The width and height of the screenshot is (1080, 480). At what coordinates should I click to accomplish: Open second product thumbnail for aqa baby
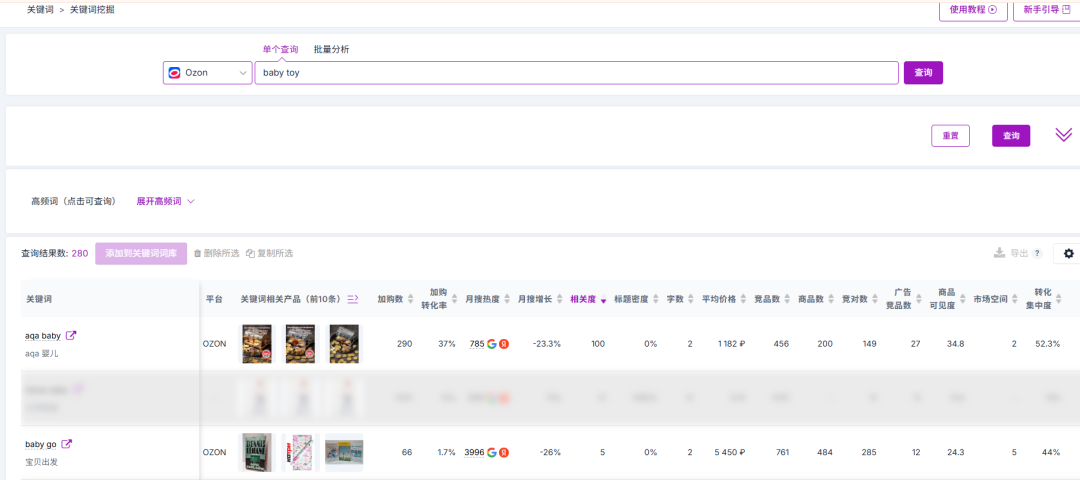300,344
